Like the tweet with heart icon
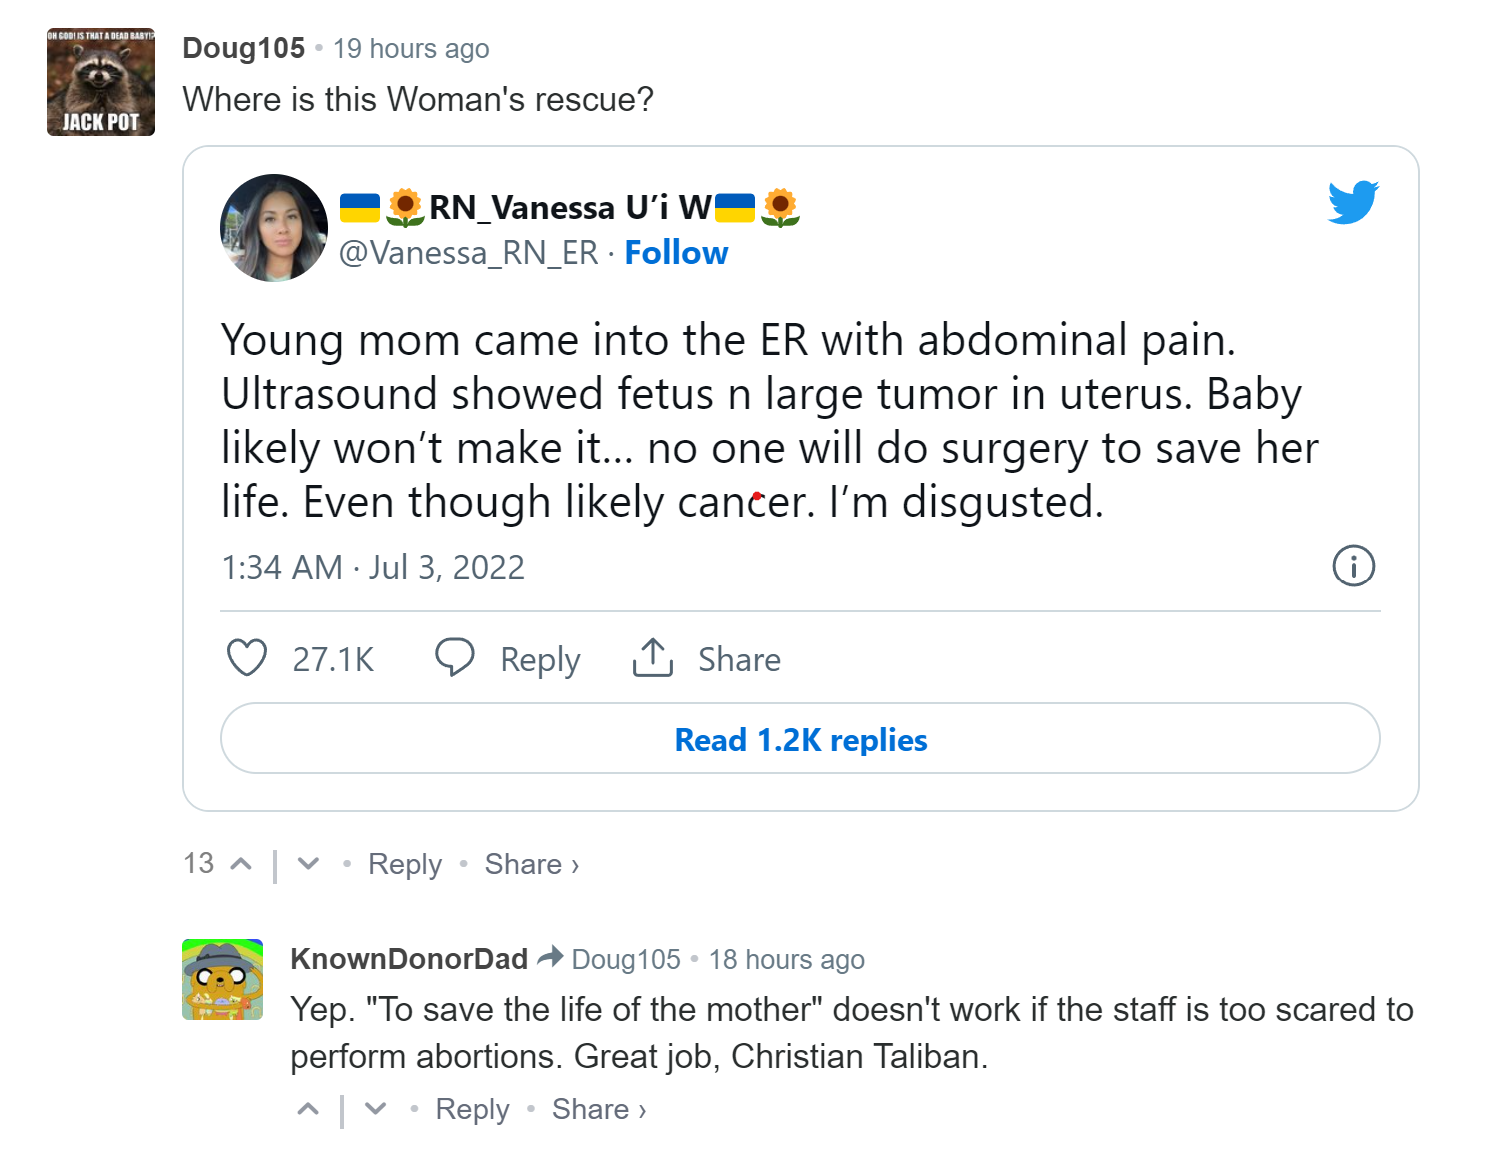Image resolution: width=1509 pixels, height=1161 pixels. (x=247, y=658)
